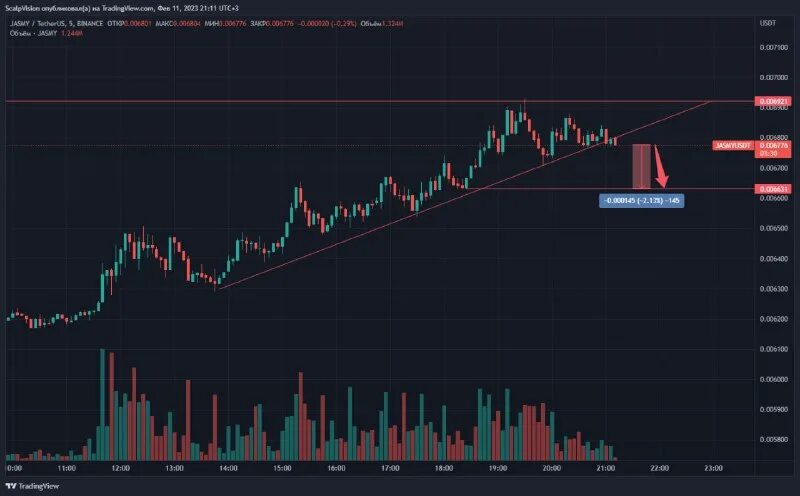This screenshot has width=800, height=496.
Task: Click the JASMY / TetherUS symbol legend title
Action: tap(57, 23)
